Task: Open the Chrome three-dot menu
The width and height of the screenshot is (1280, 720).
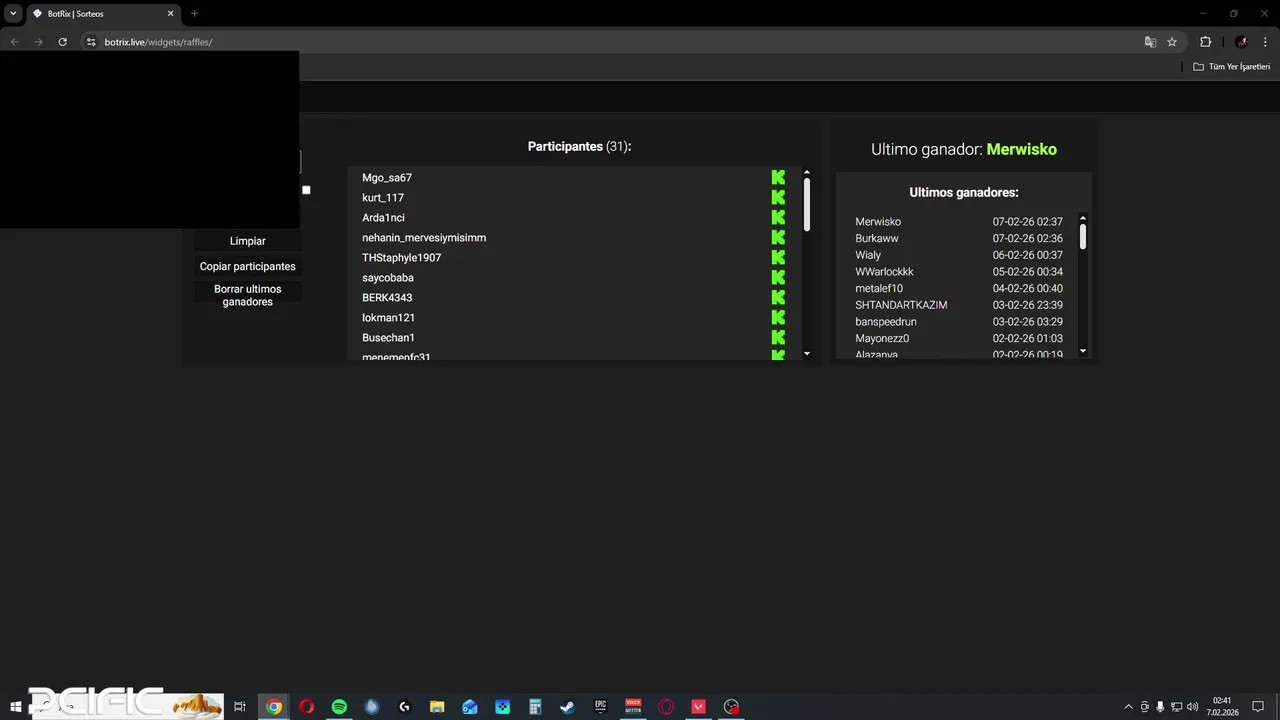Action: tap(1264, 42)
